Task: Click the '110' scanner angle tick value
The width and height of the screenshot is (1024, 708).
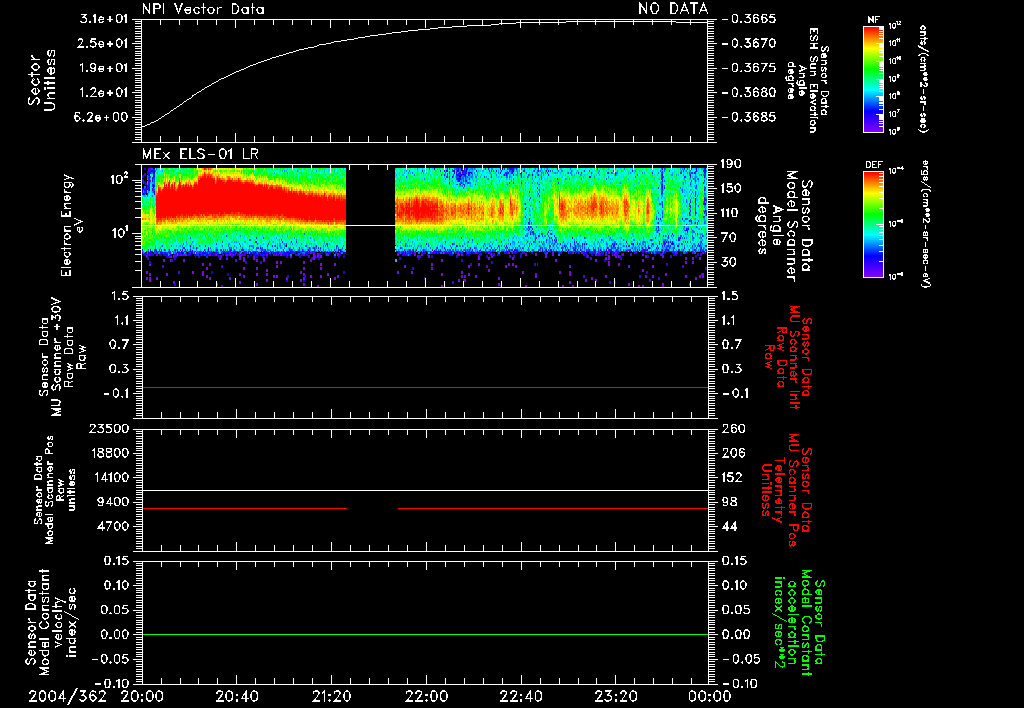Action: 731,213
